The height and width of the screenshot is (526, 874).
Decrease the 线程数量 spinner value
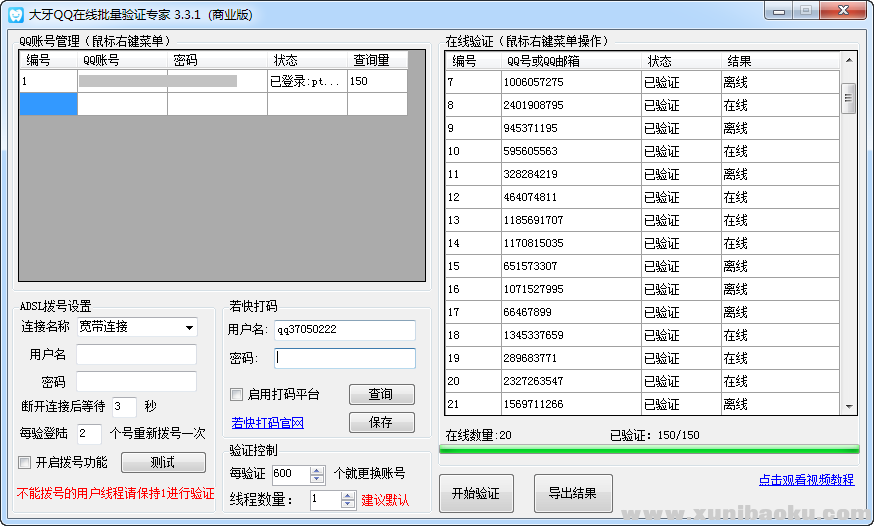pos(347,505)
